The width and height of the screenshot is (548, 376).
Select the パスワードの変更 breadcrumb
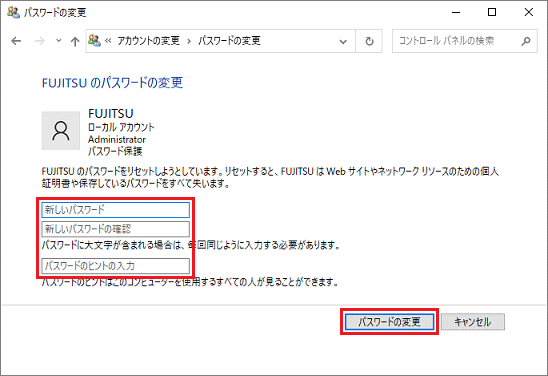pos(229,41)
